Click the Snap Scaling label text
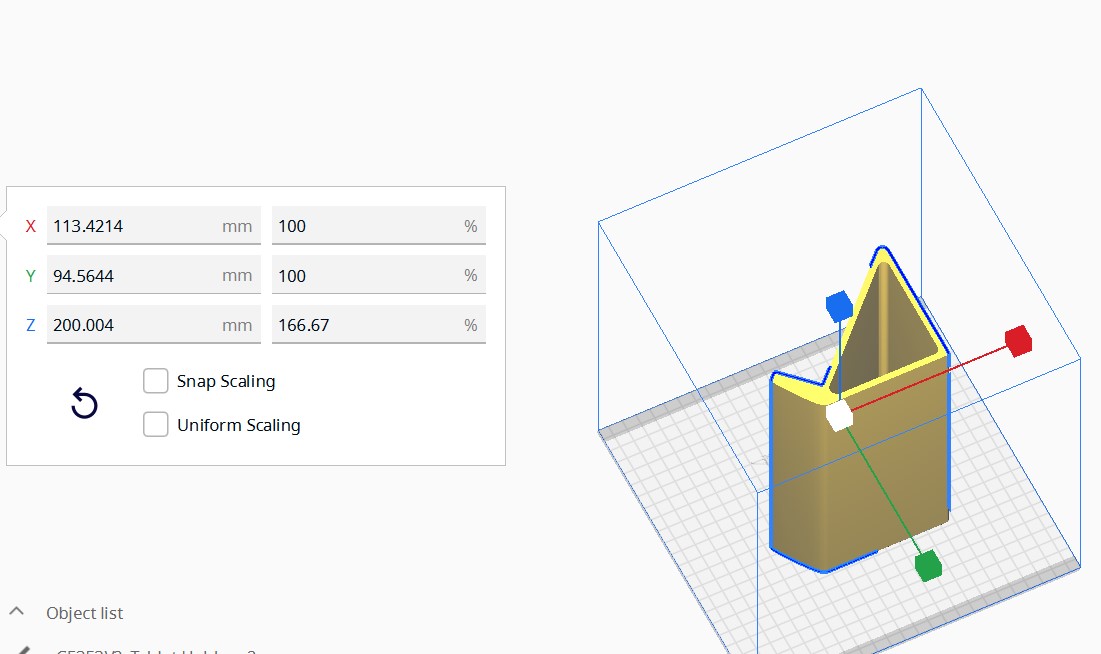Screen dimensions: 1101x654 click(x=226, y=381)
